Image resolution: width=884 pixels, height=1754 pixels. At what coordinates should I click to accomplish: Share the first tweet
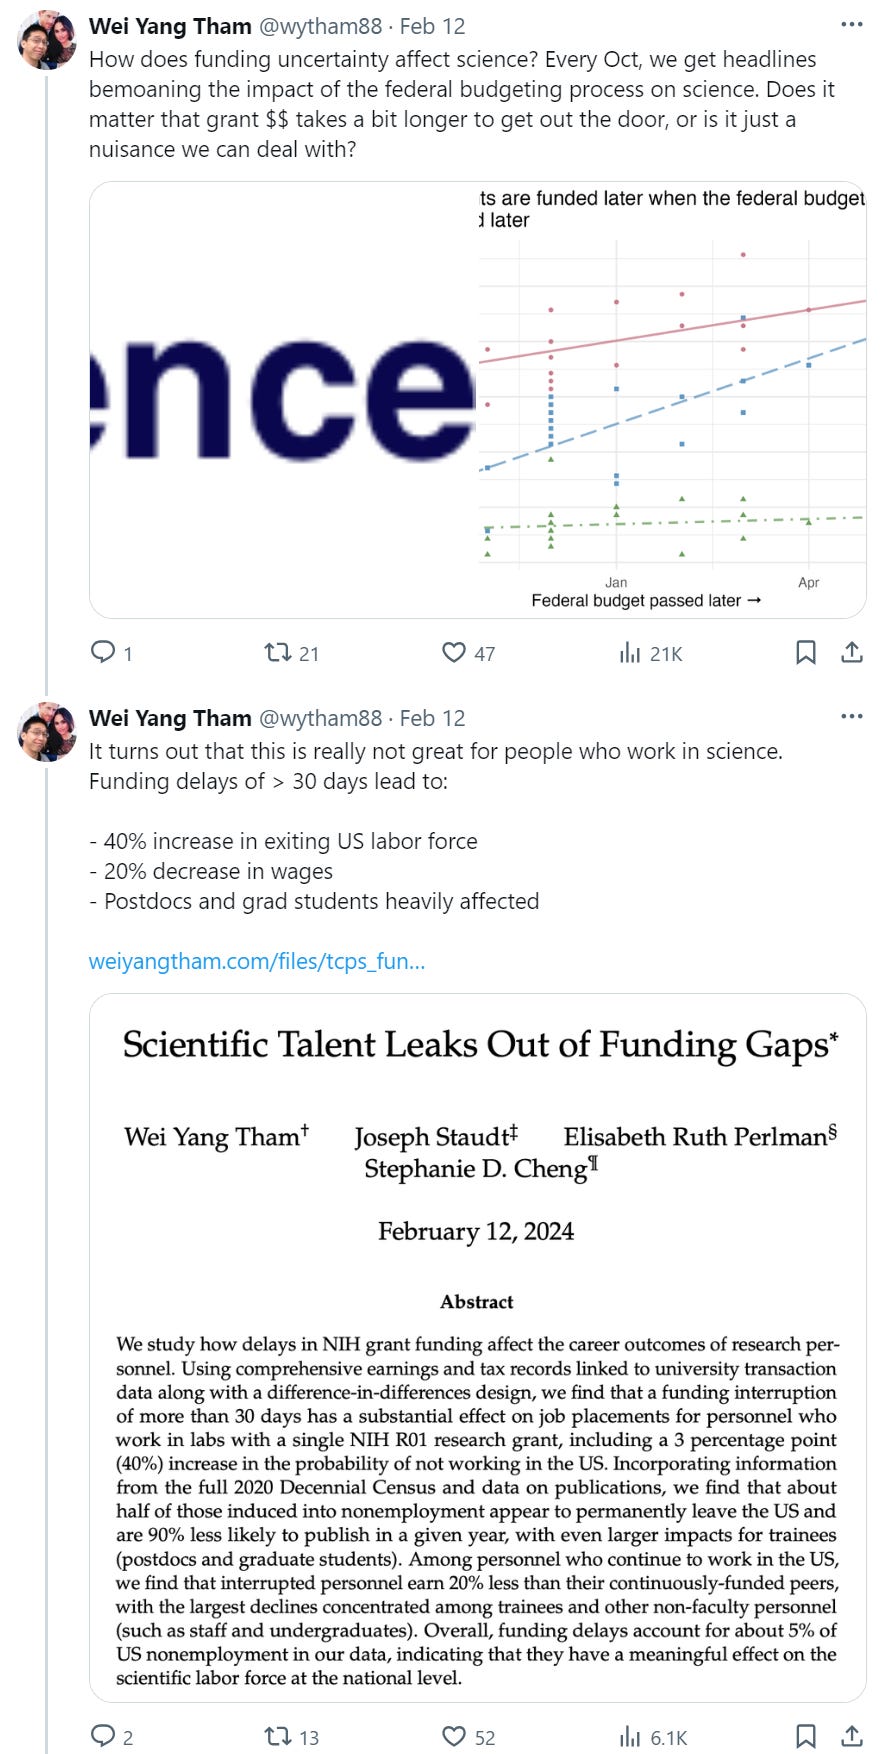pyautogui.click(x=851, y=653)
